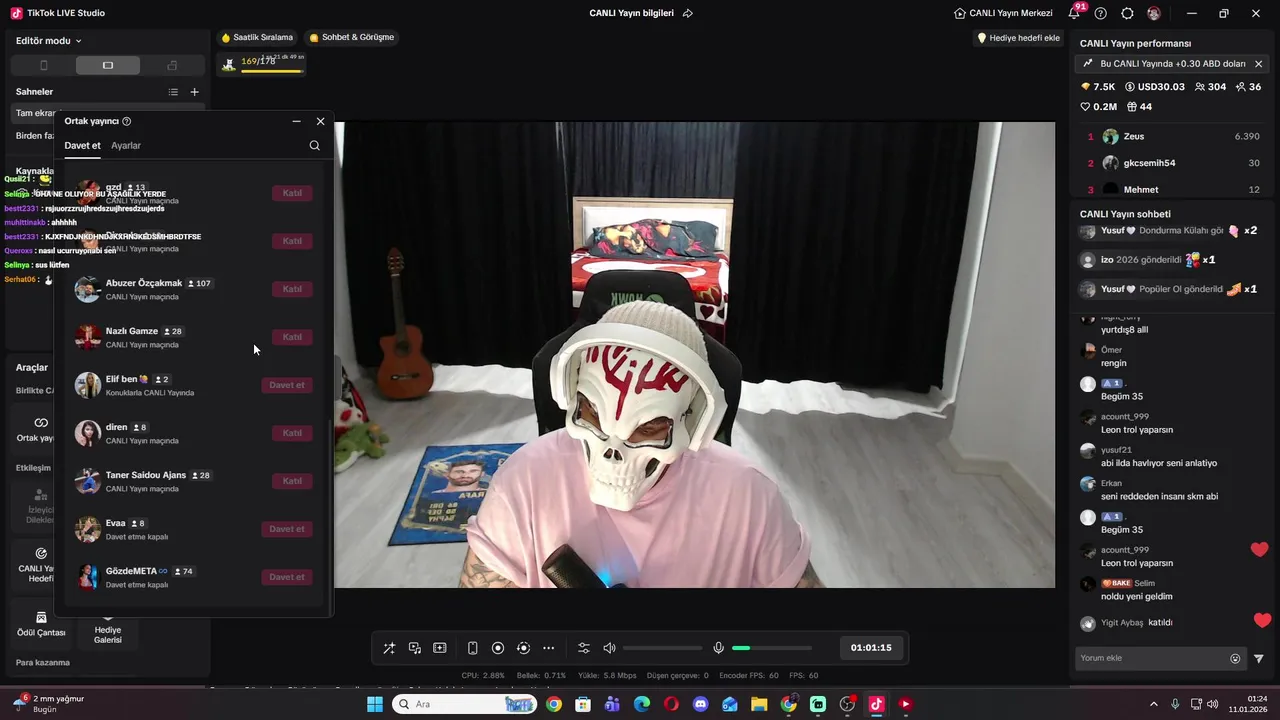The height and width of the screenshot is (720, 1280).
Task: Click the dashed-ring replay capture icon
Action: tap(523, 648)
